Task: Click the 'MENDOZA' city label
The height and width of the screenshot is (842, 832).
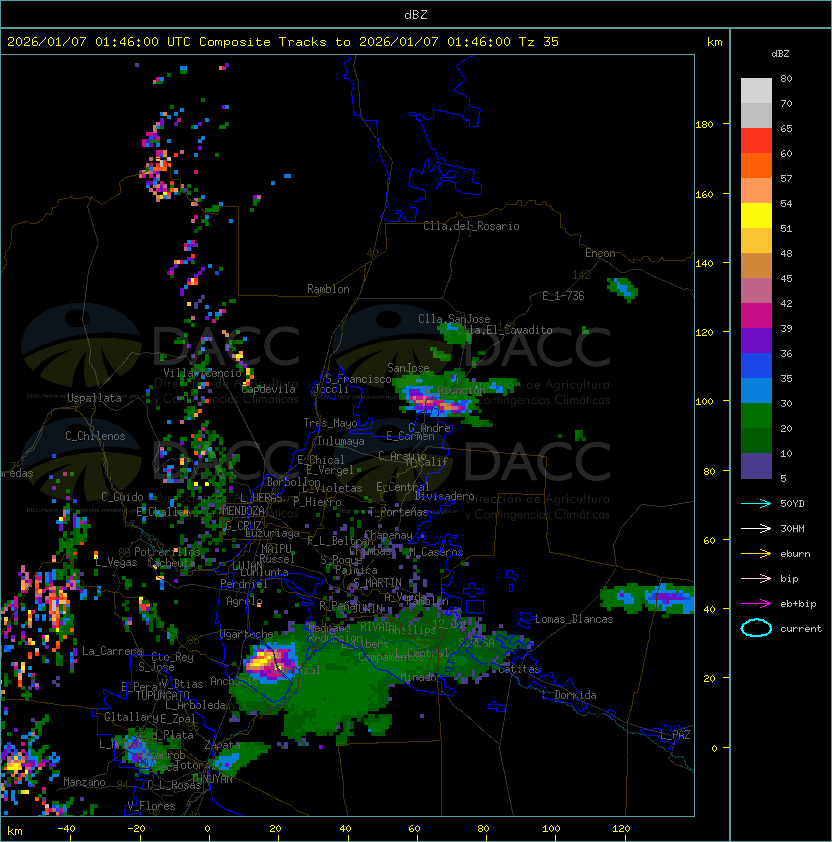Action: (243, 511)
